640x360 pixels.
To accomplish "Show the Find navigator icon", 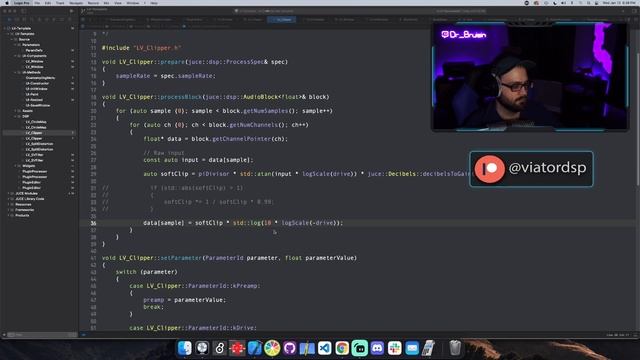I will [x=32, y=19].
